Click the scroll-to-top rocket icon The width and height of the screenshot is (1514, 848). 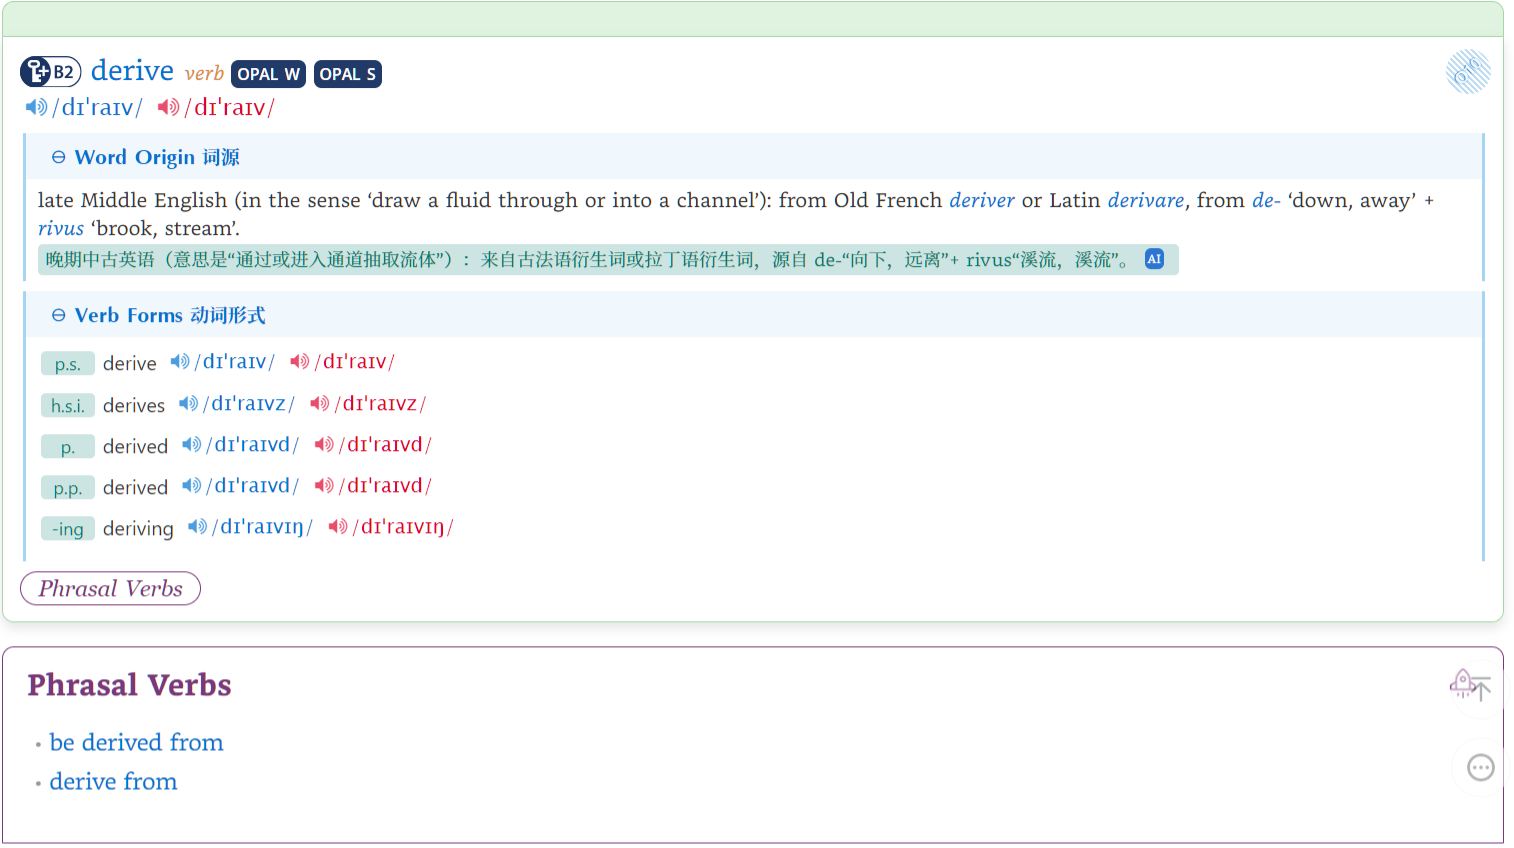1469,686
